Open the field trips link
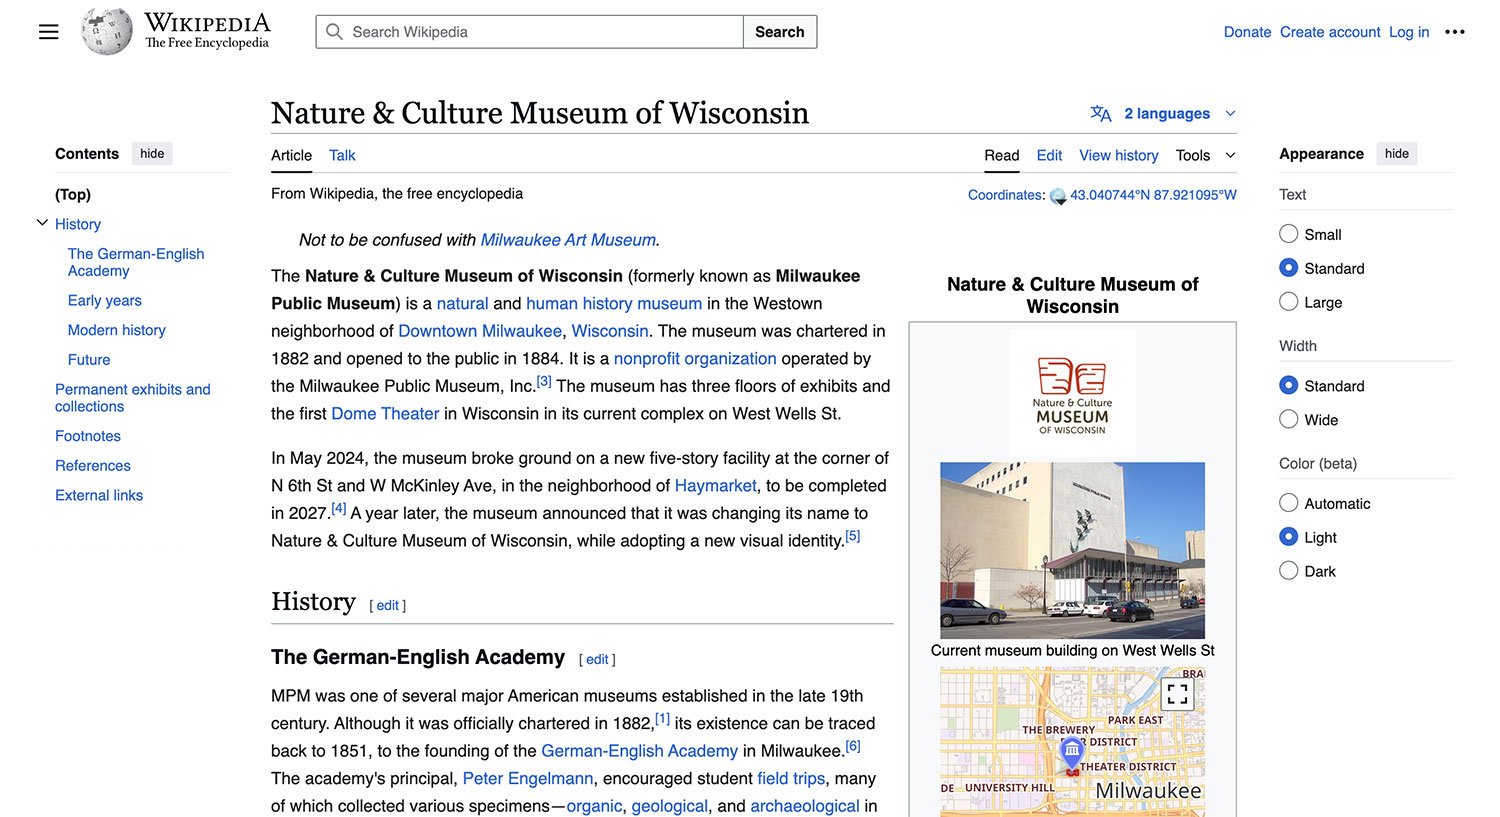The width and height of the screenshot is (1500, 817). click(791, 778)
